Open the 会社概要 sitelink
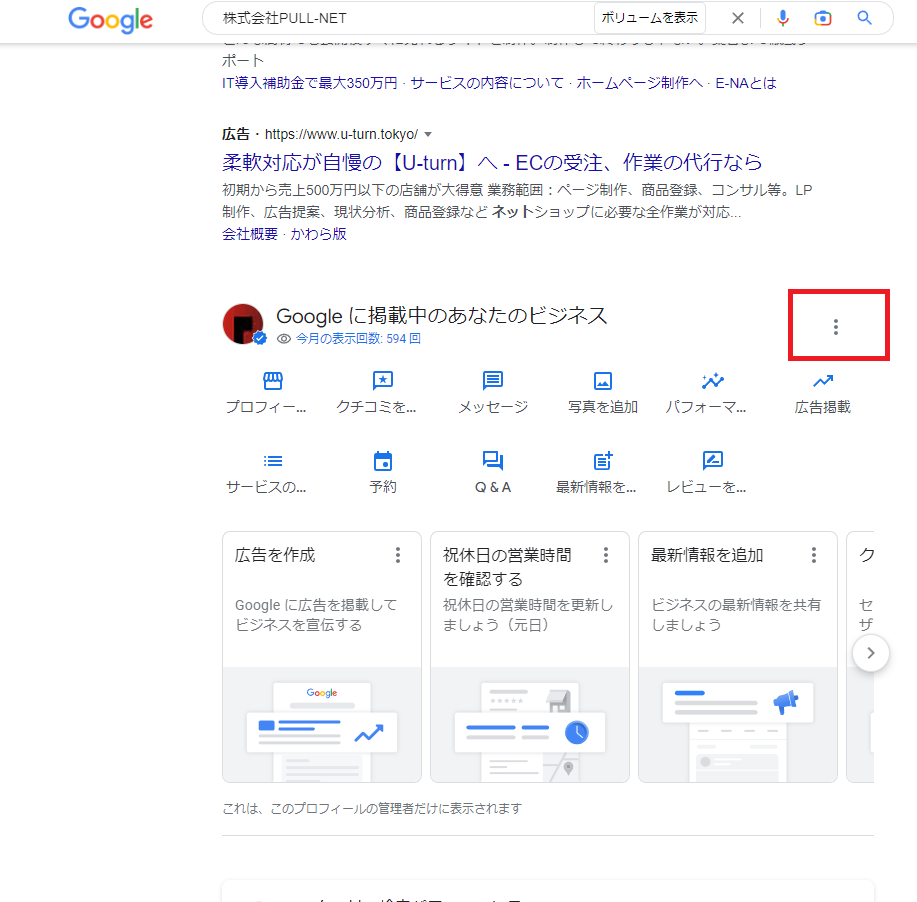 click(250, 234)
